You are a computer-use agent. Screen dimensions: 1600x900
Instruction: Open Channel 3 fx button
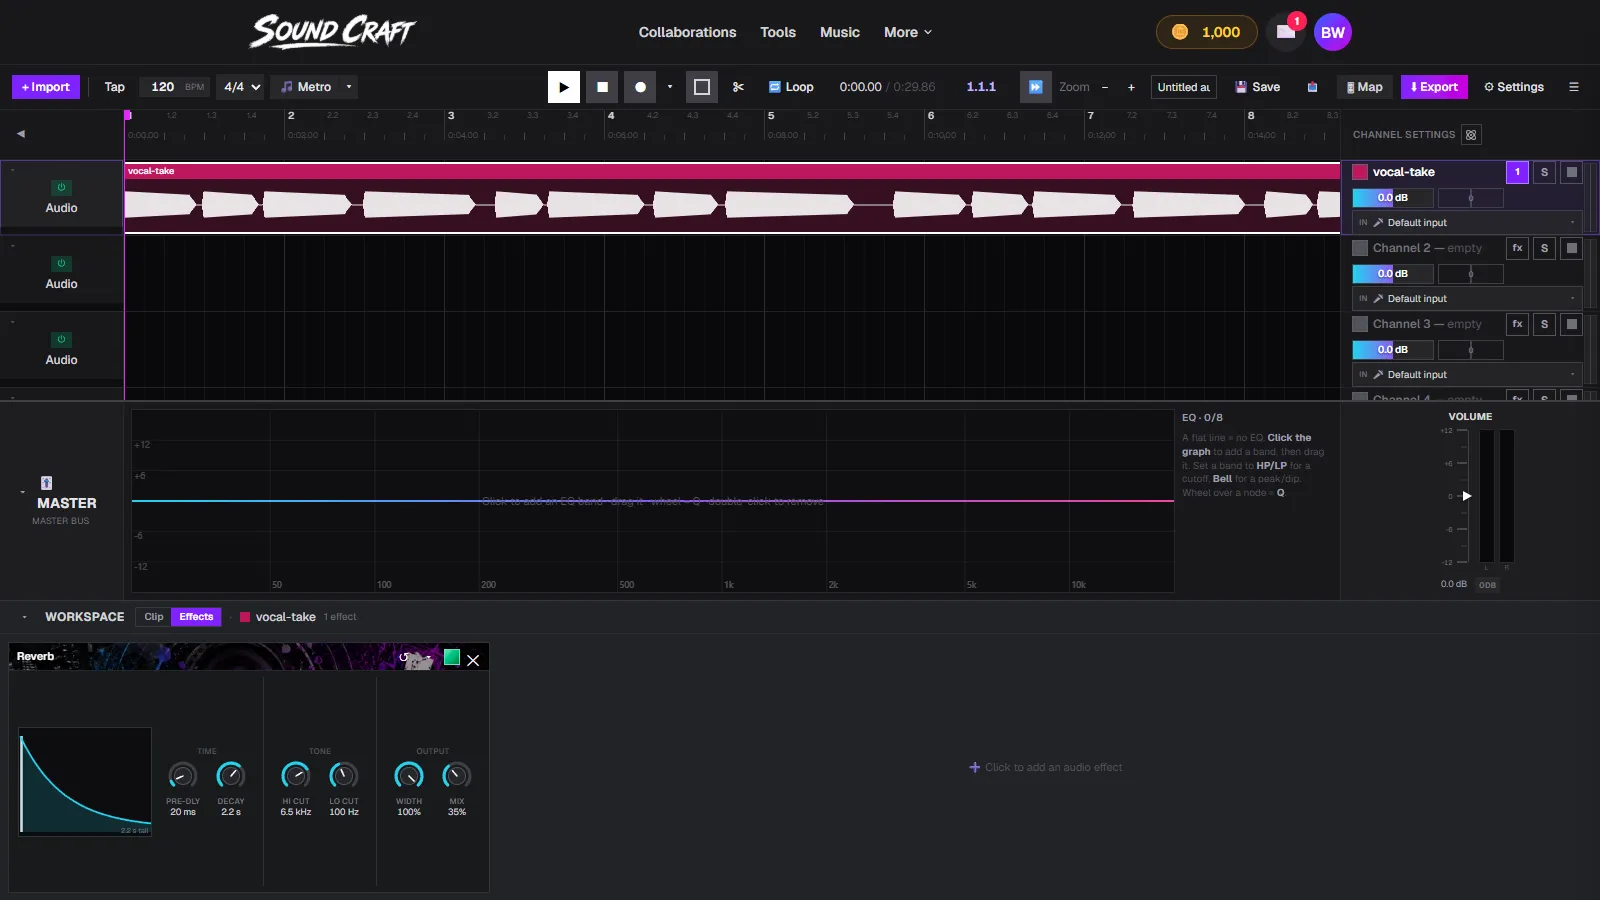click(x=1517, y=324)
